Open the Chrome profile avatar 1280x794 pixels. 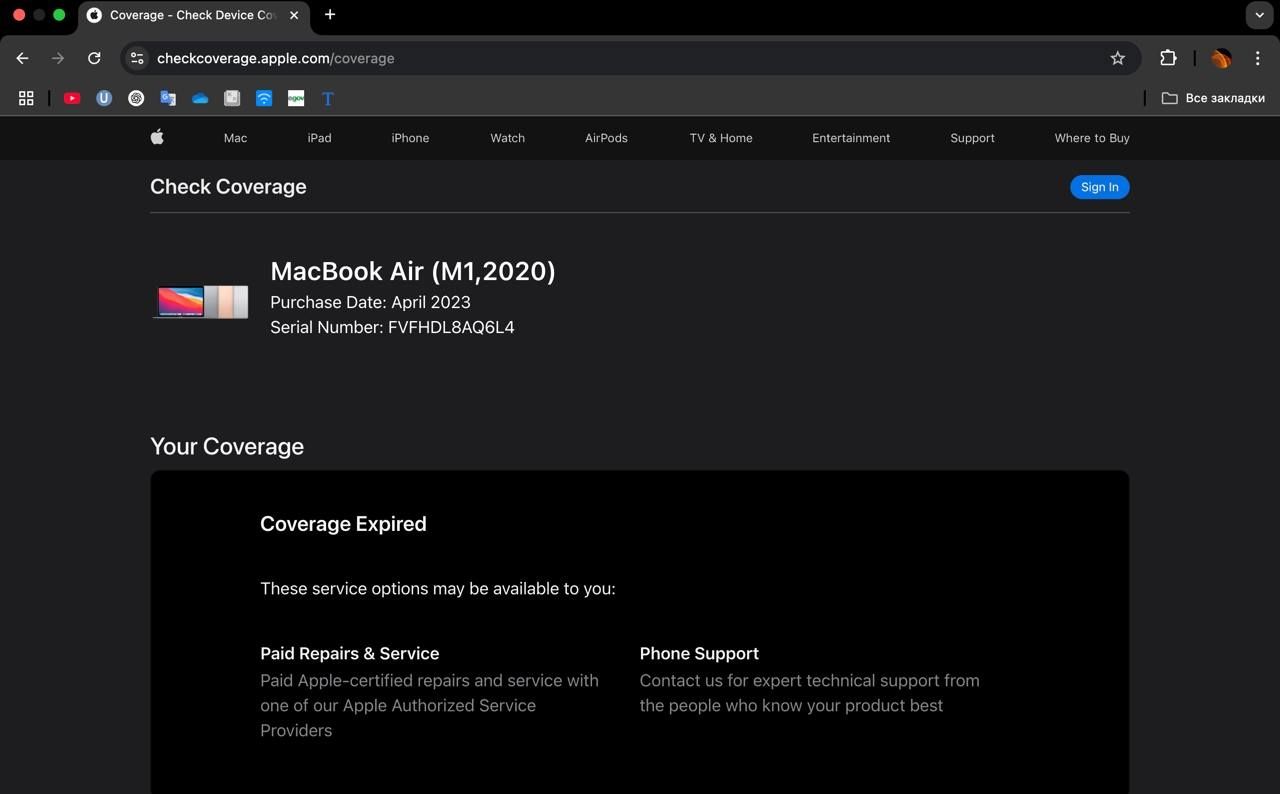coord(1221,58)
